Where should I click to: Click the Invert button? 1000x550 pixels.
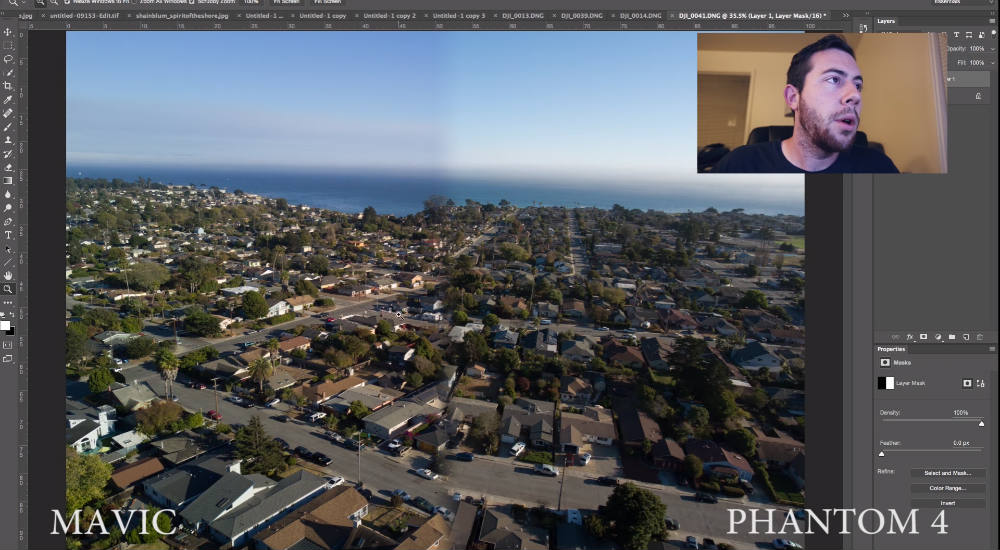947,503
